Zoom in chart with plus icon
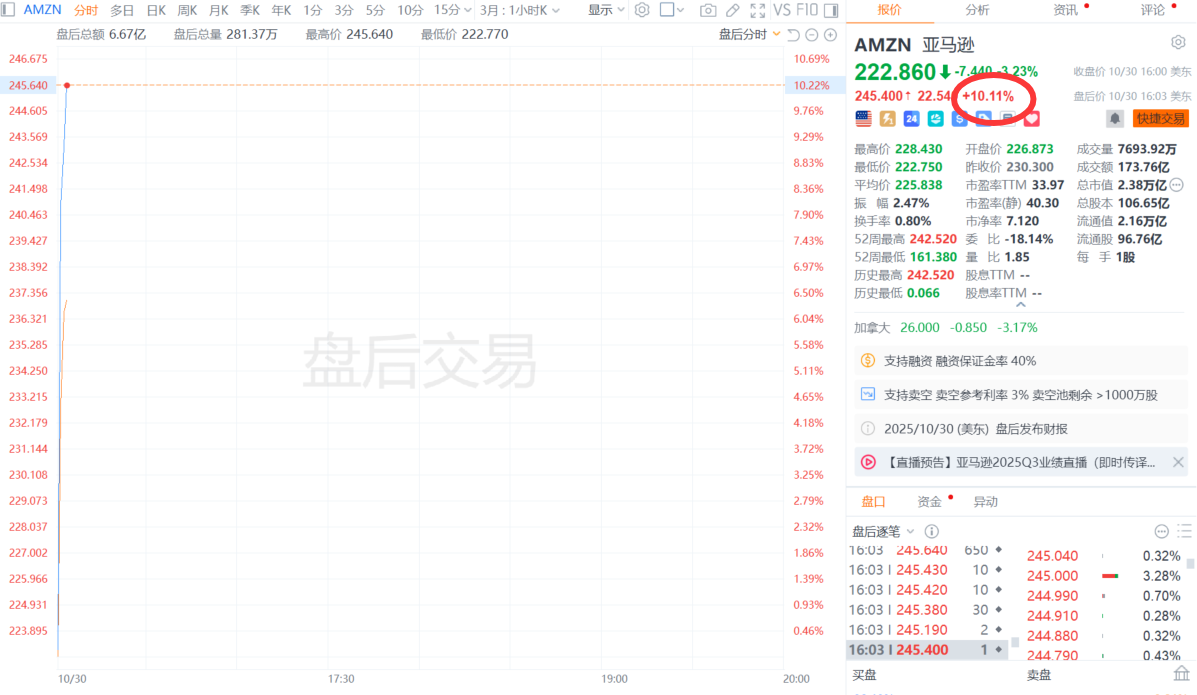1197x695 pixels. [x=831, y=34]
